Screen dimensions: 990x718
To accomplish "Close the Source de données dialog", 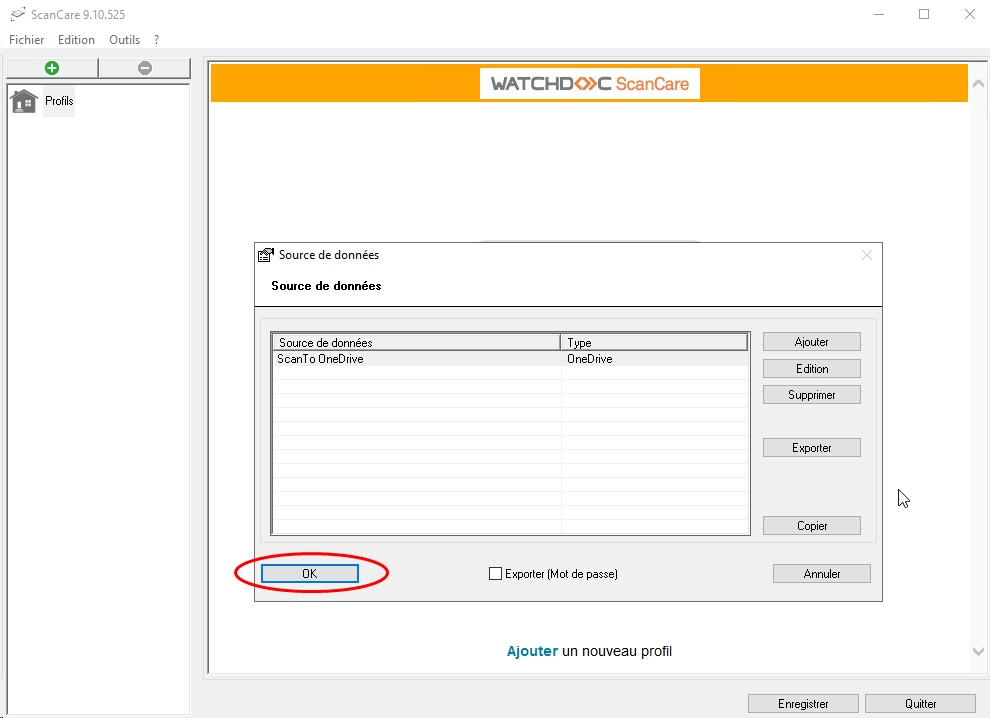I will point(866,254).
